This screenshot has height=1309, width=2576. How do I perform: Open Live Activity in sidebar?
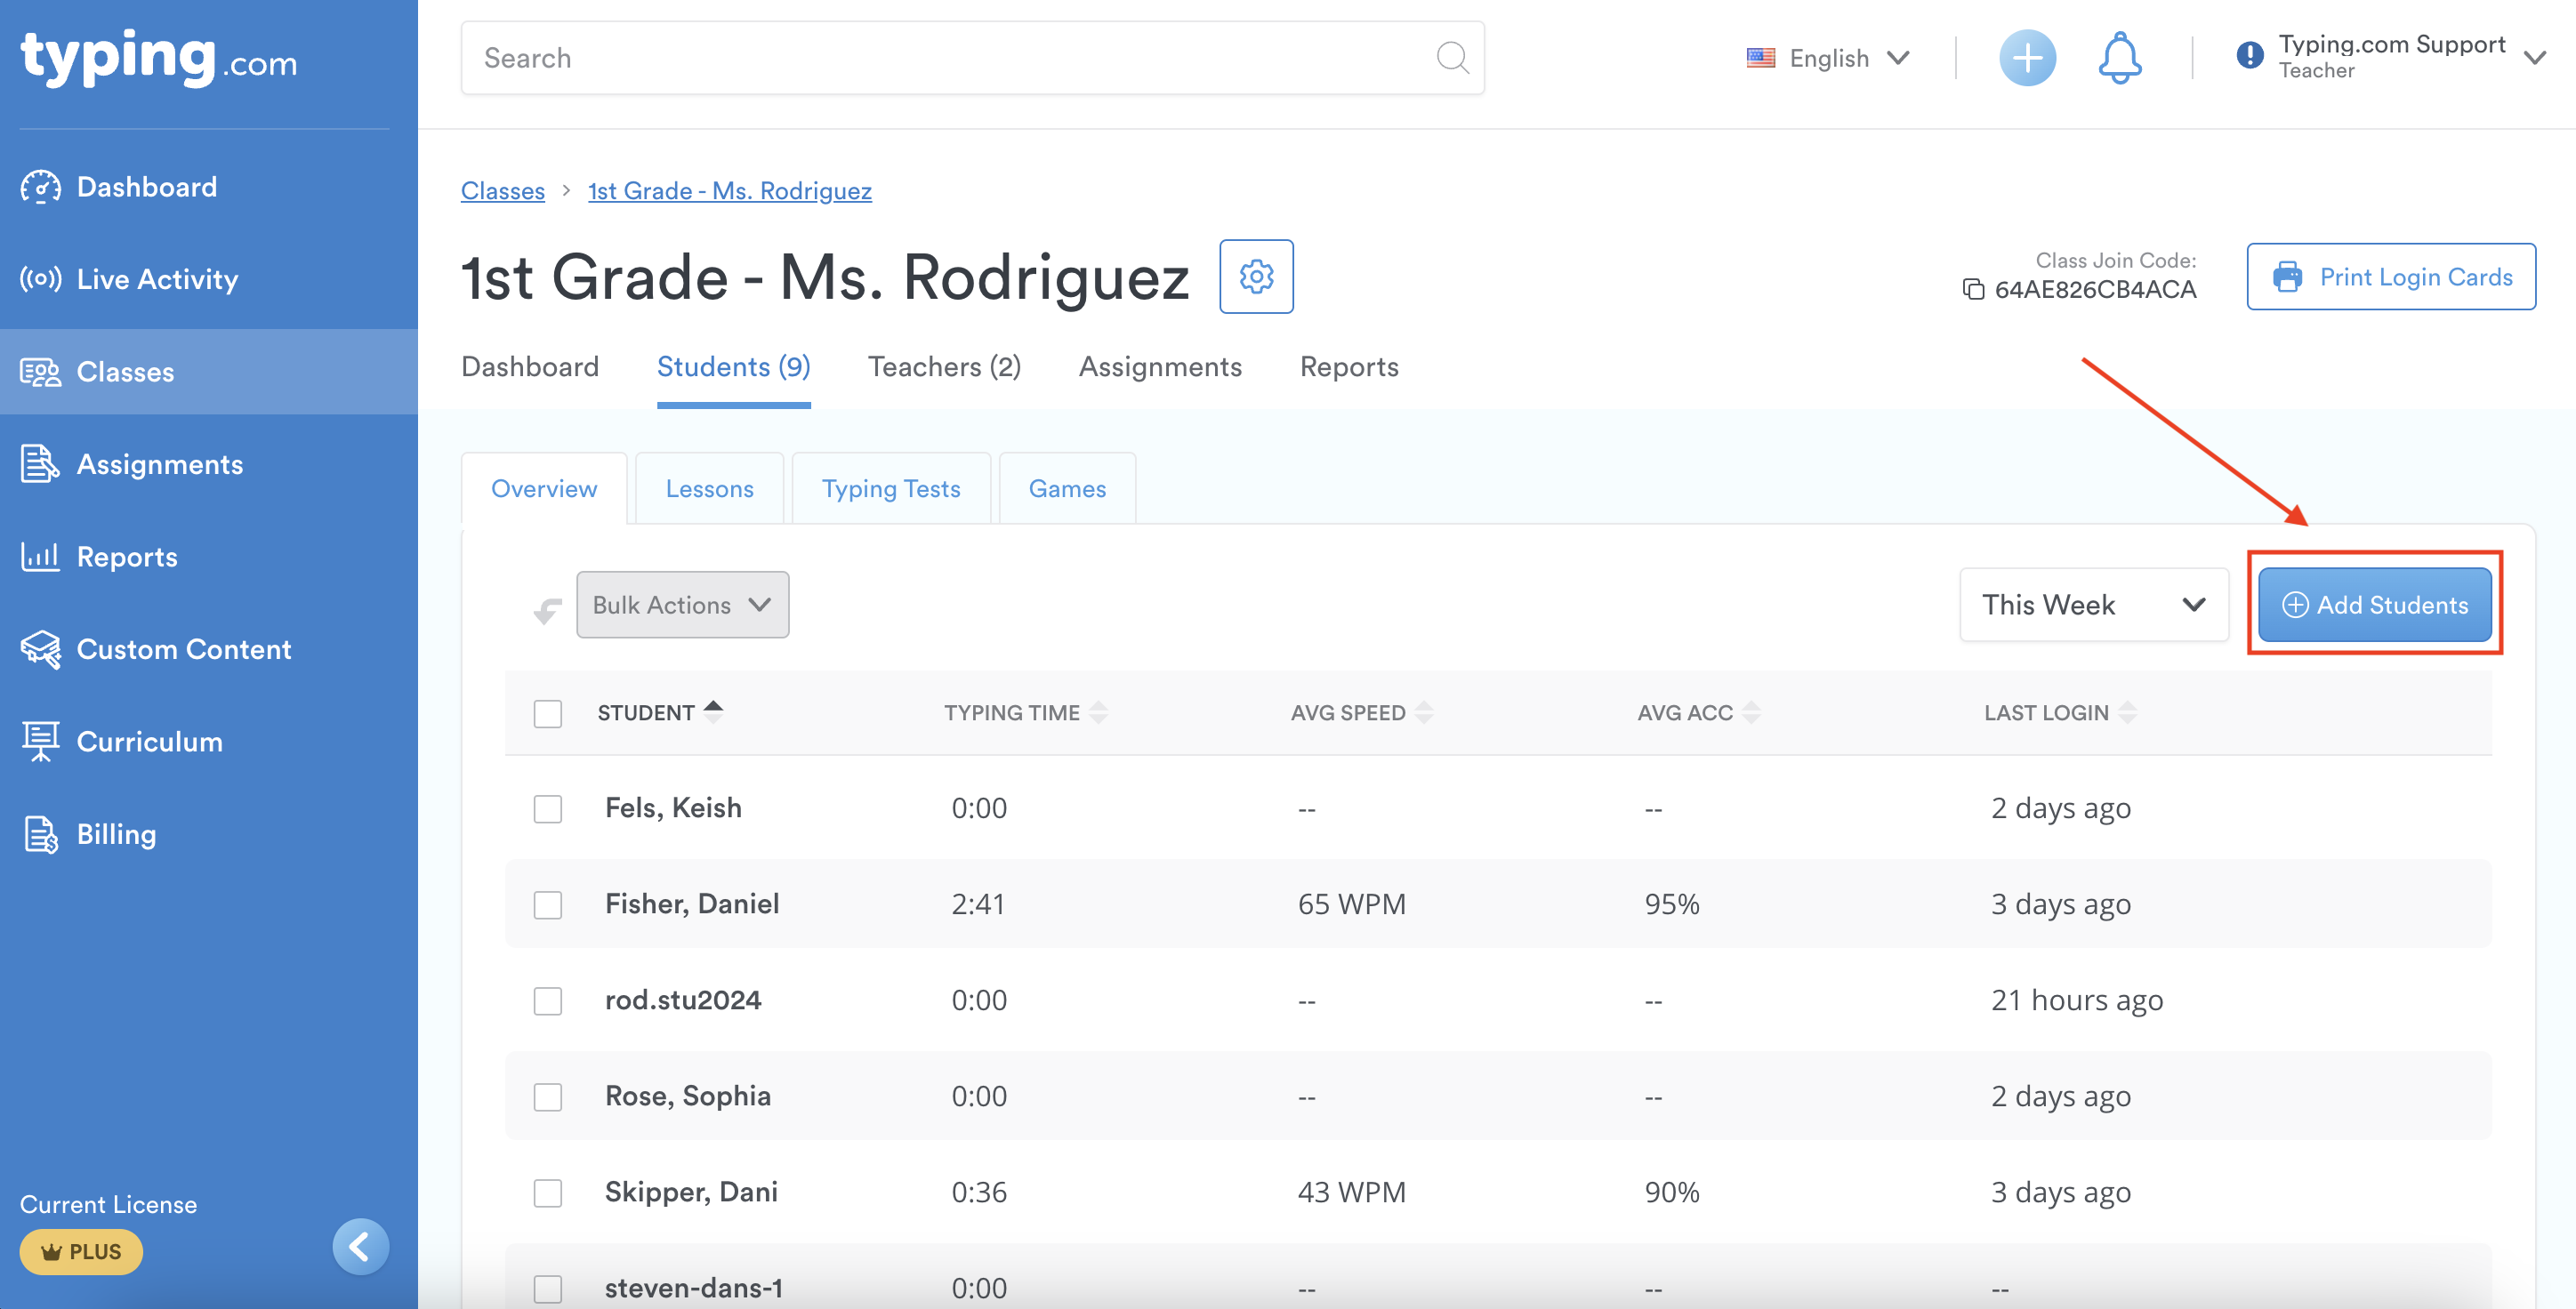click(157, 279)
